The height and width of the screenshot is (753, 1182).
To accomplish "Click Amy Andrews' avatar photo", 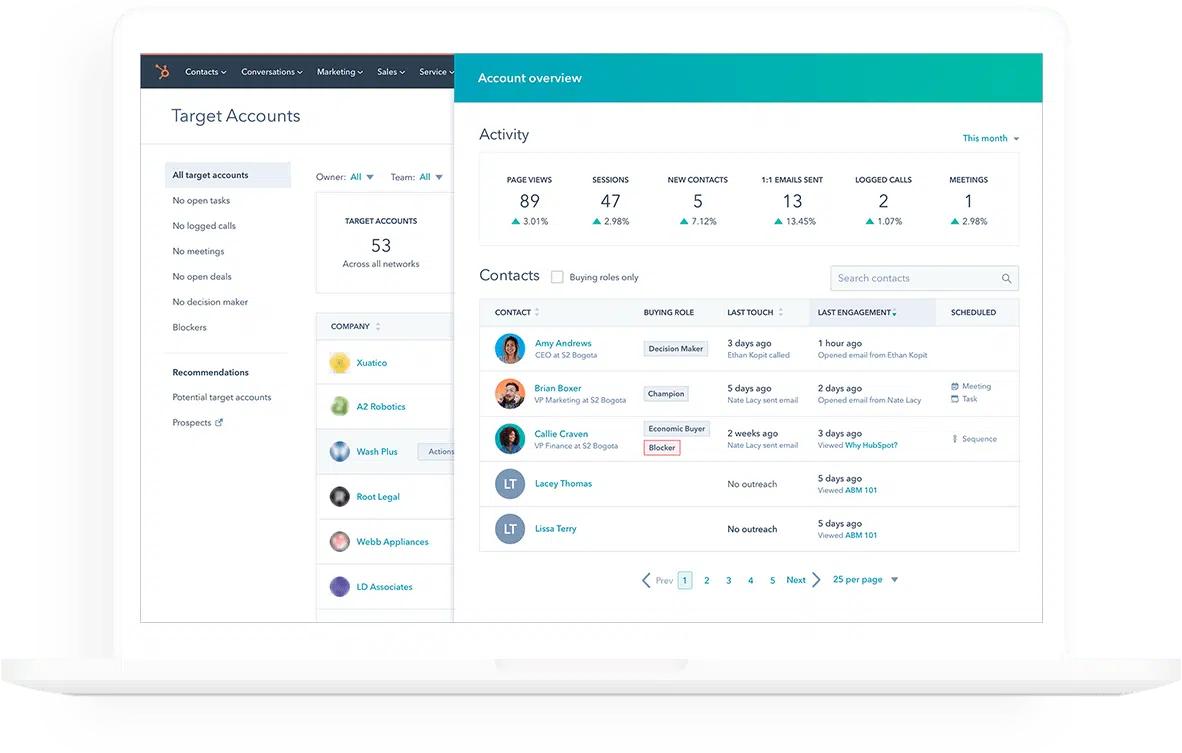I will pos(510,349).
